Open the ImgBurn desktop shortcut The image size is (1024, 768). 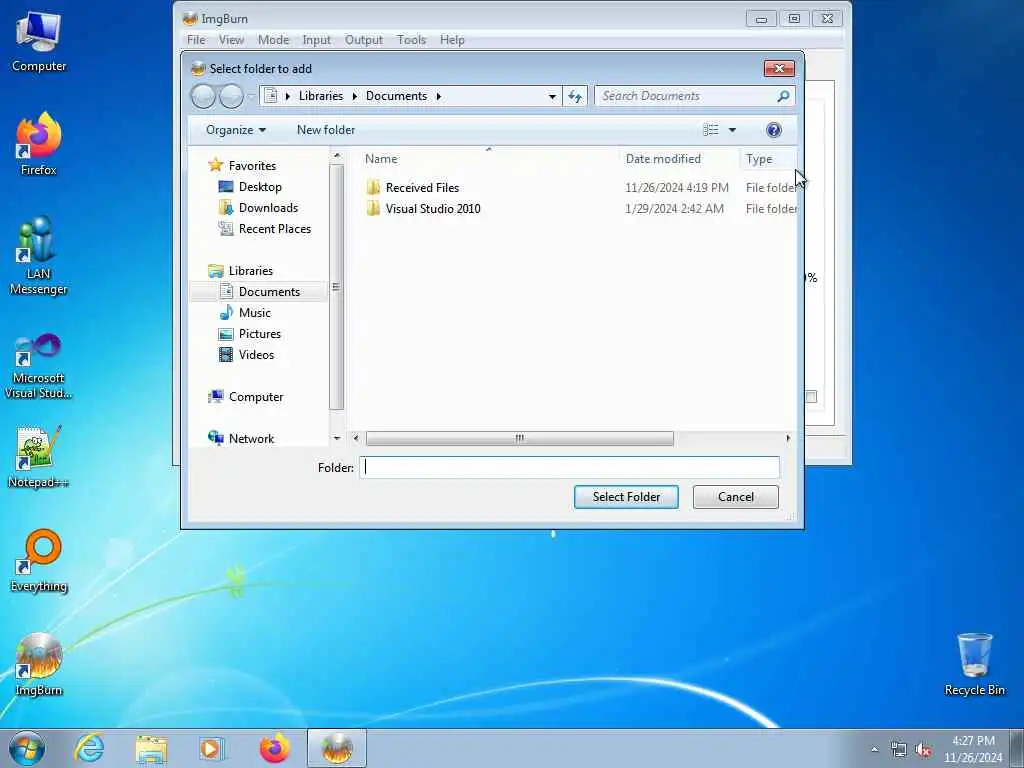click(x=39, y=664)
